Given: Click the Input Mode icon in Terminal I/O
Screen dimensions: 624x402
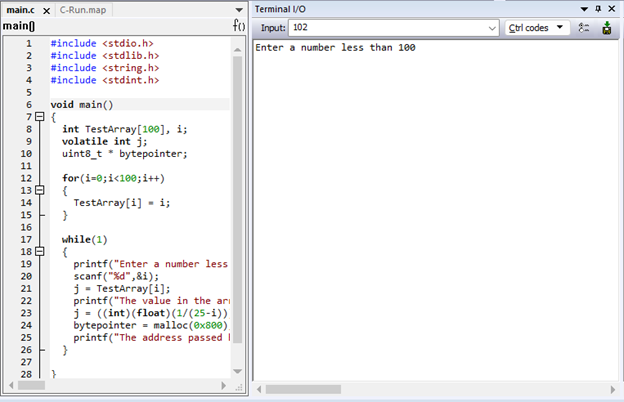Looking at the screenshot, I should coord(584,28).
